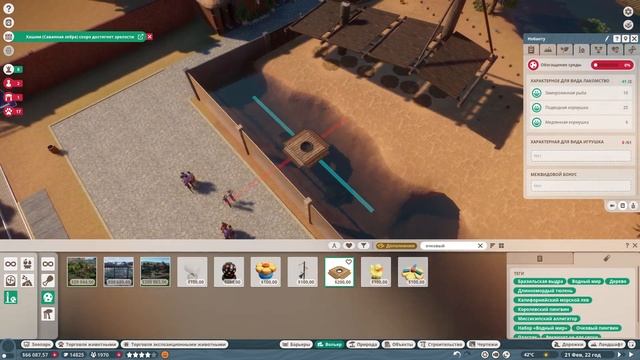Click rightmost round button under habitat panel
This screenshot has height=360, width=640.
(633, 206)
